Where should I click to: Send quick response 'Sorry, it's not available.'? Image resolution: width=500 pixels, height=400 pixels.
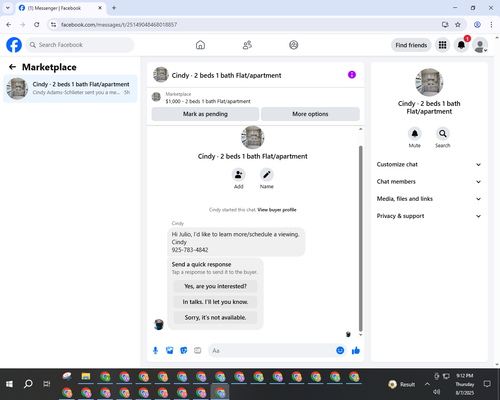215,317
